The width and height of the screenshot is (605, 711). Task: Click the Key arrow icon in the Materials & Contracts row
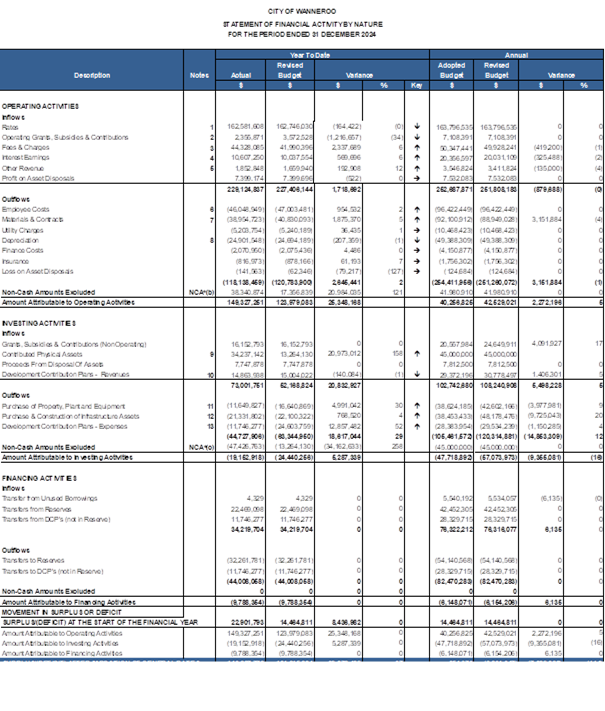(x=417, y=218)
